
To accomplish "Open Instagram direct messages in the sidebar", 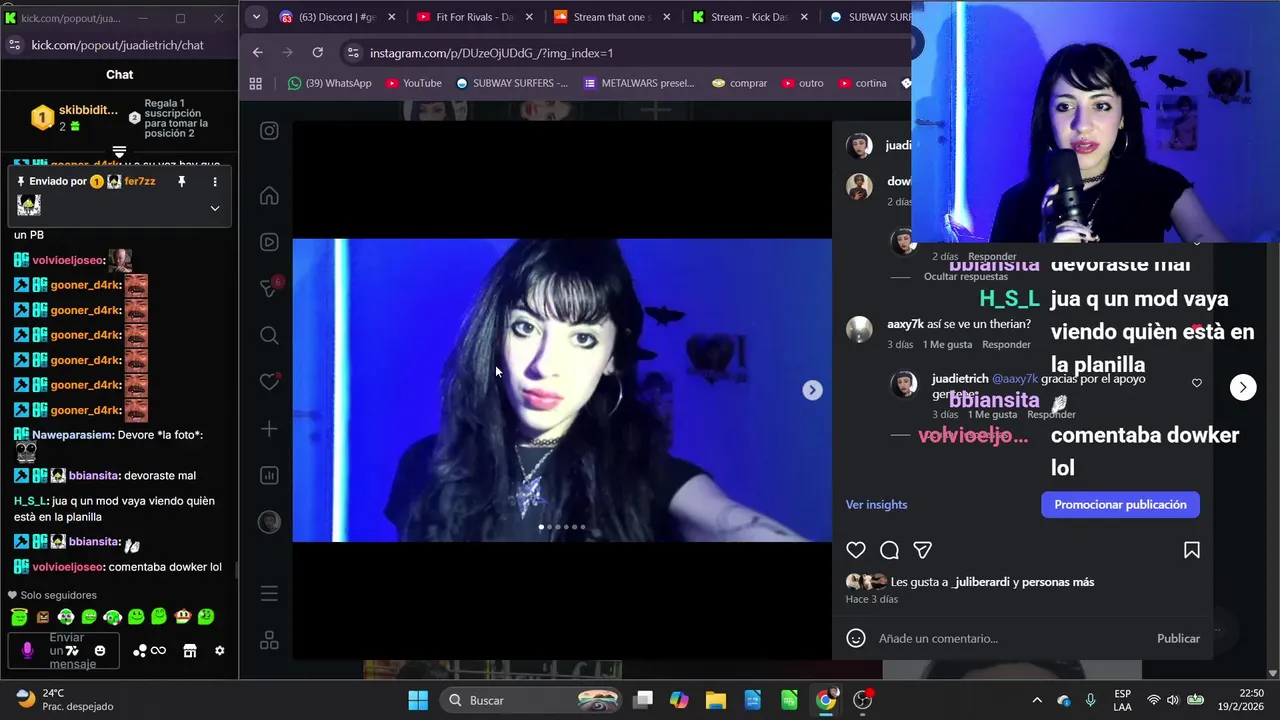I will [x=269, y=288].
